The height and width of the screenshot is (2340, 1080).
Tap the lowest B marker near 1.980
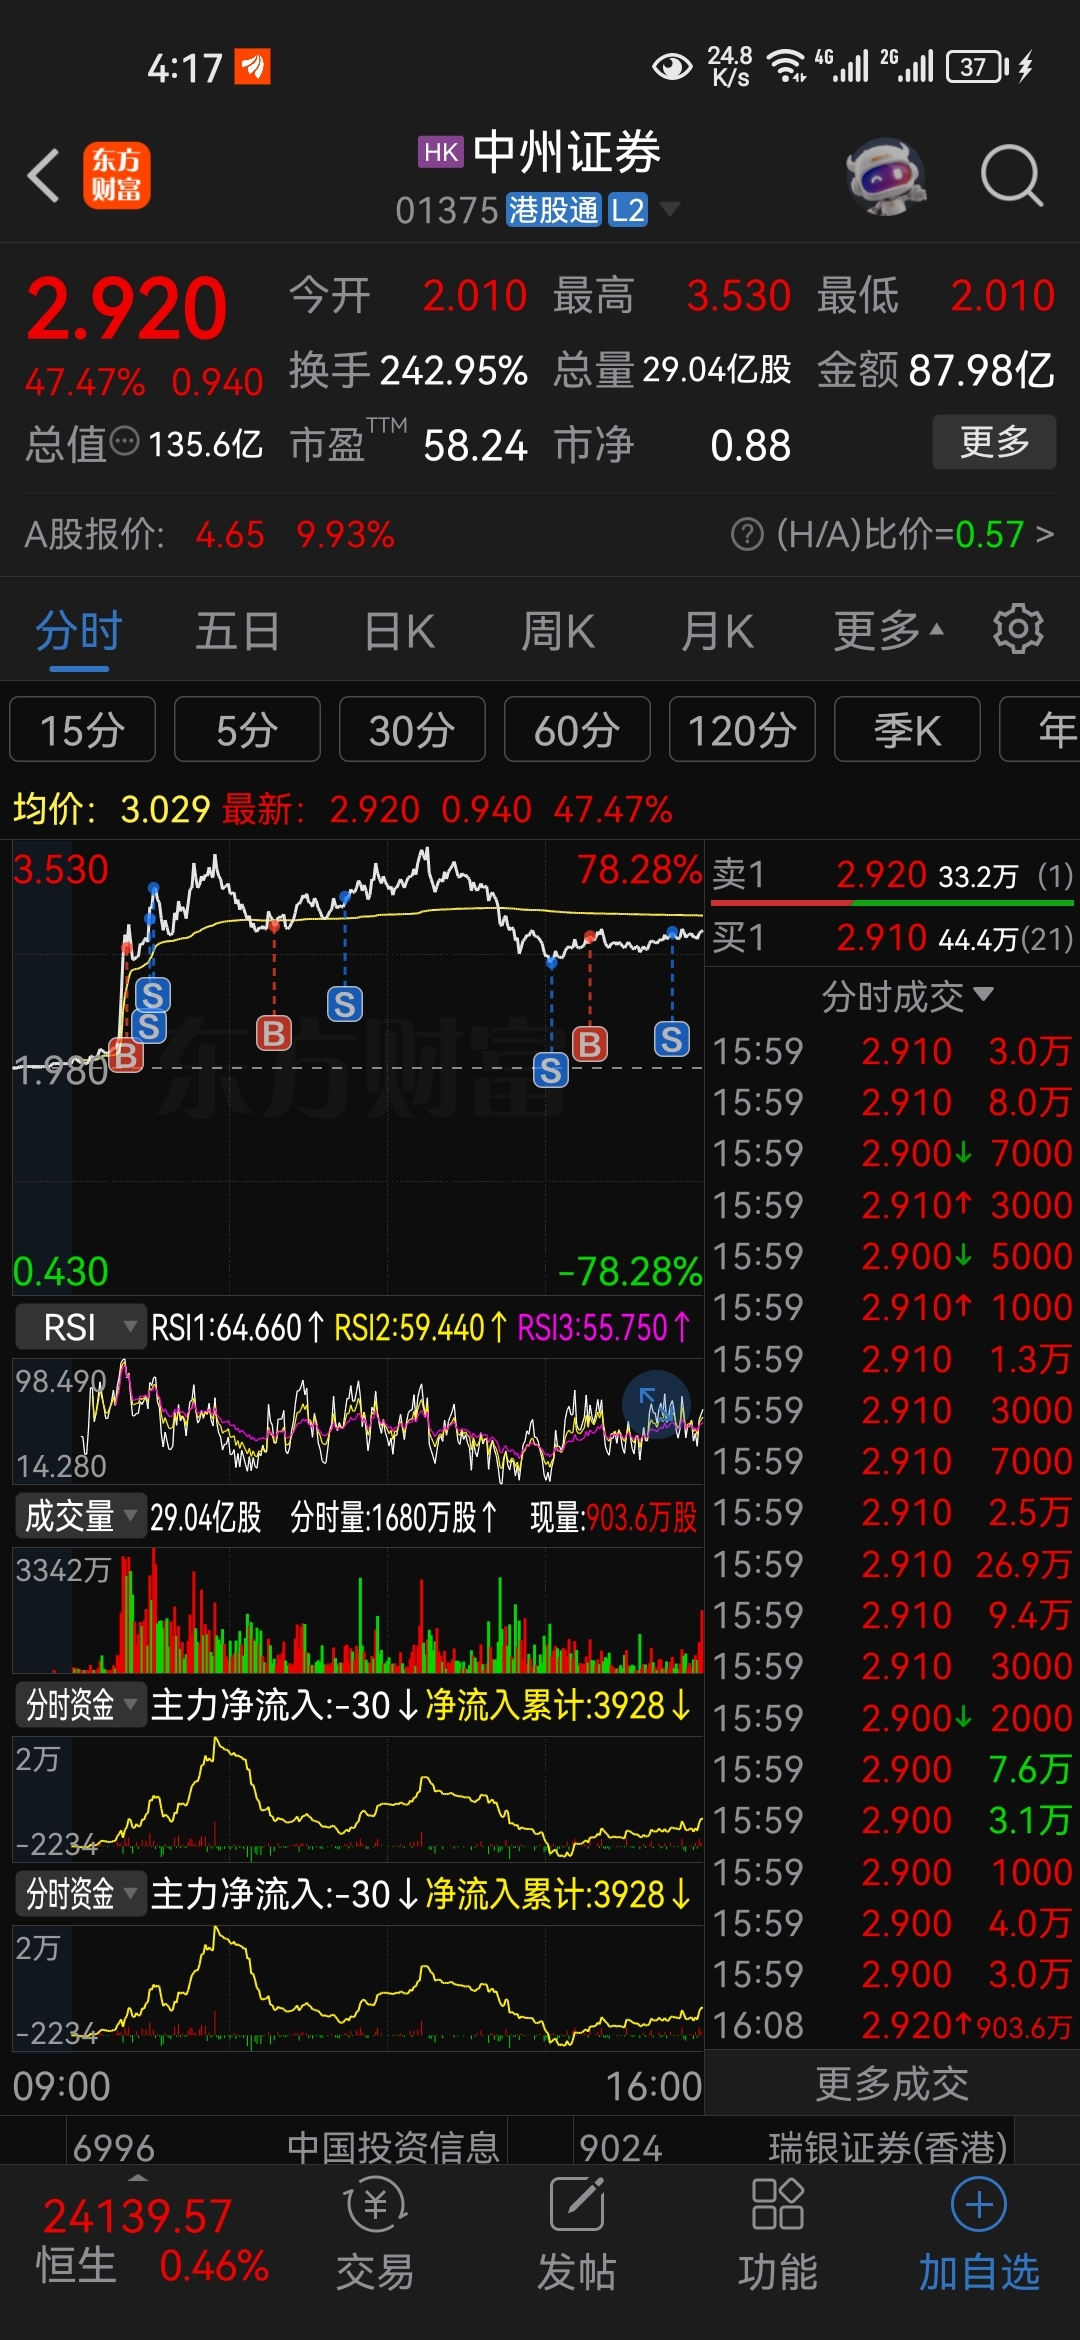tap(125, 1054)
